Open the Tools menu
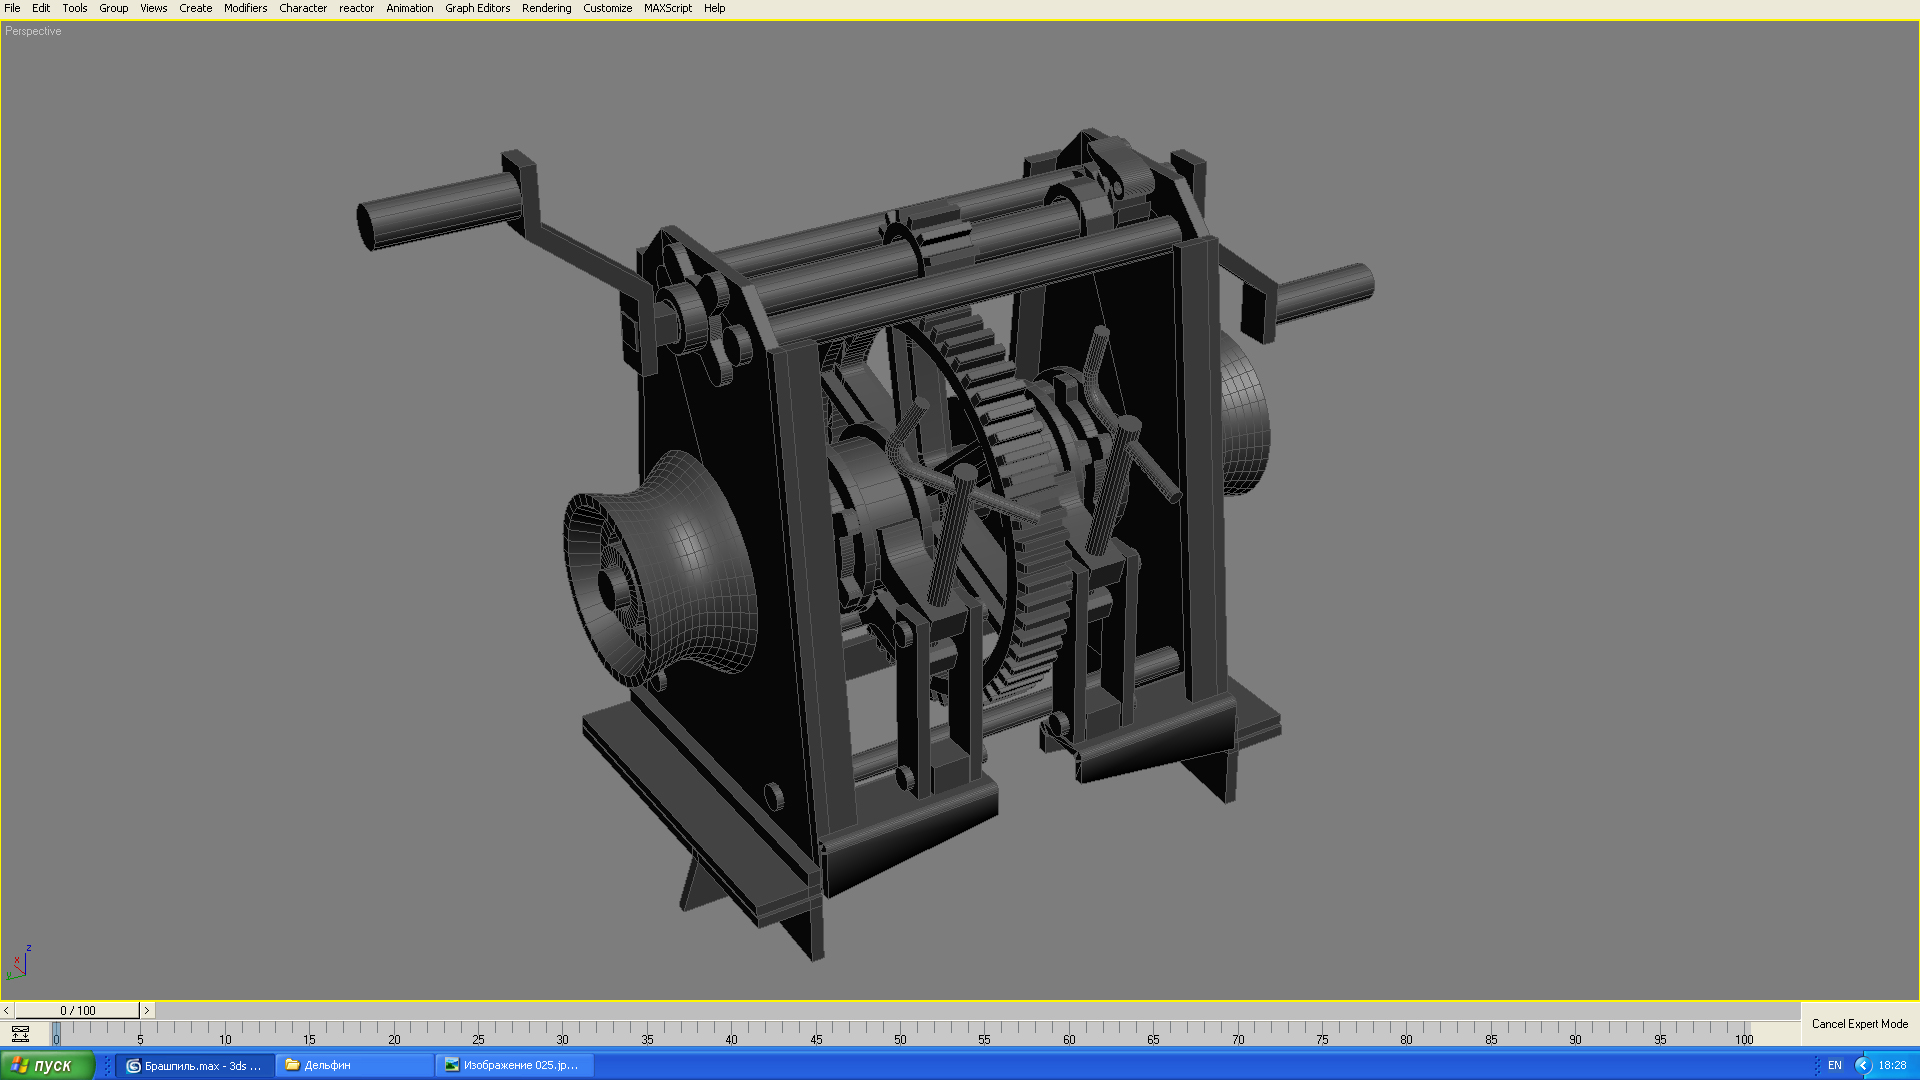 (x=75, y=8)
